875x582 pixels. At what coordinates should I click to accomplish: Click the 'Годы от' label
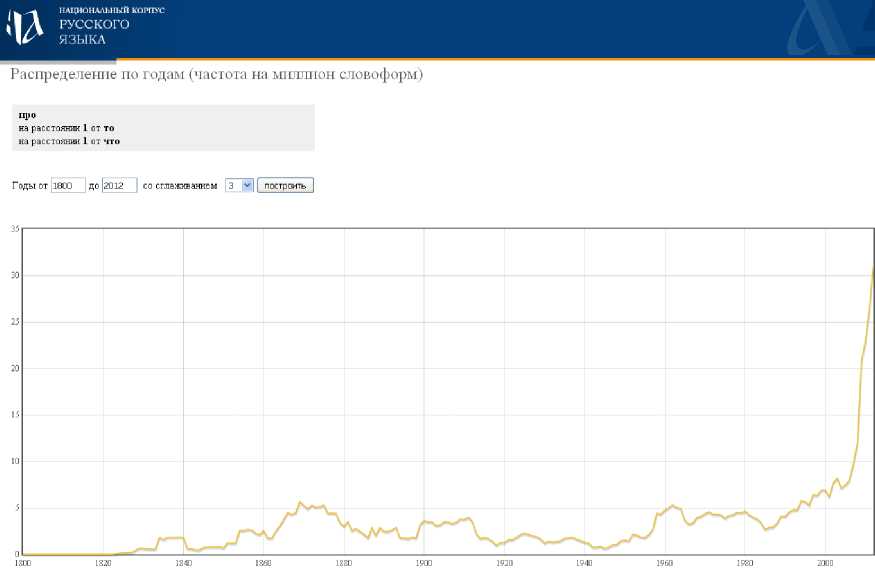tap(29, 186)
